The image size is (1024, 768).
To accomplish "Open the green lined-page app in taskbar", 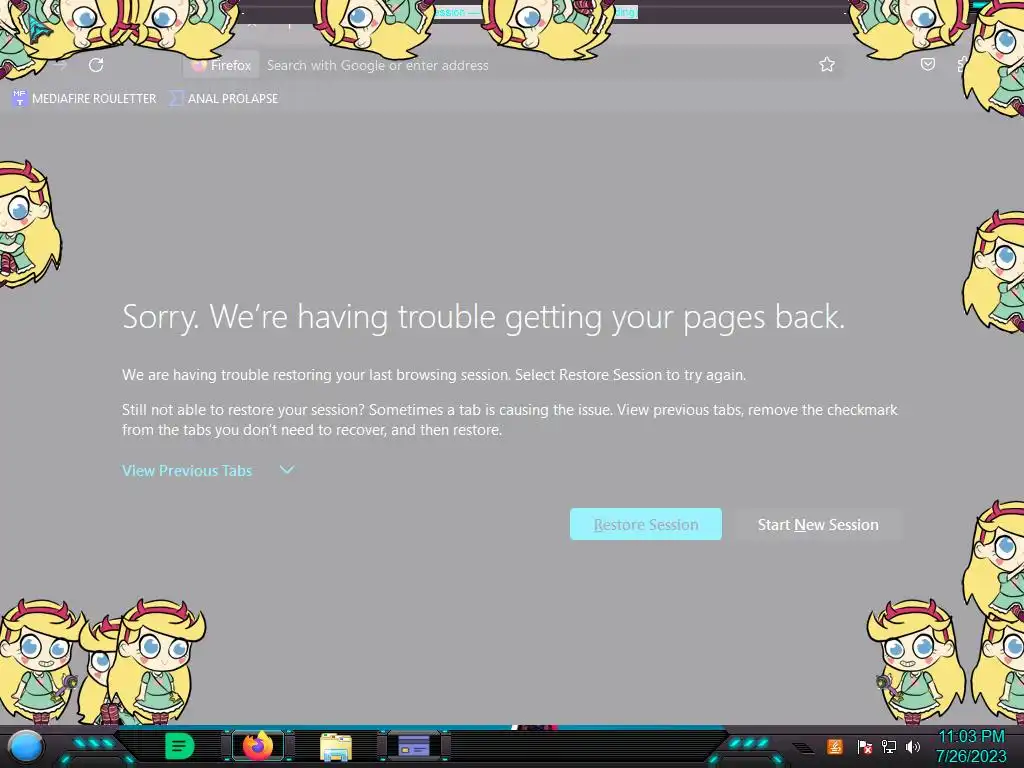I will (x=179, y=746).
